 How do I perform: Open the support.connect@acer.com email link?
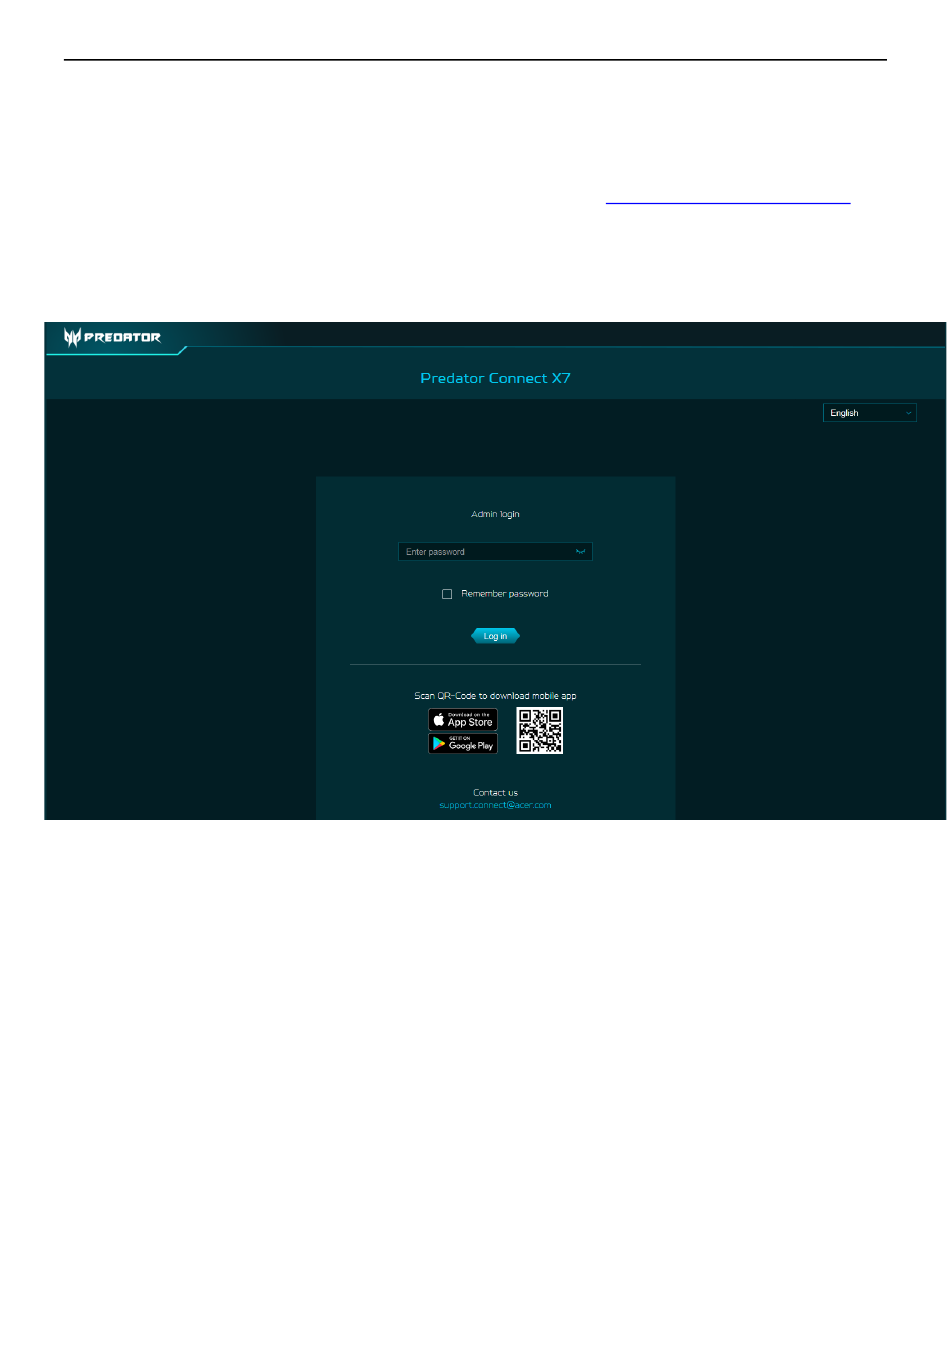tap(495, 805)
